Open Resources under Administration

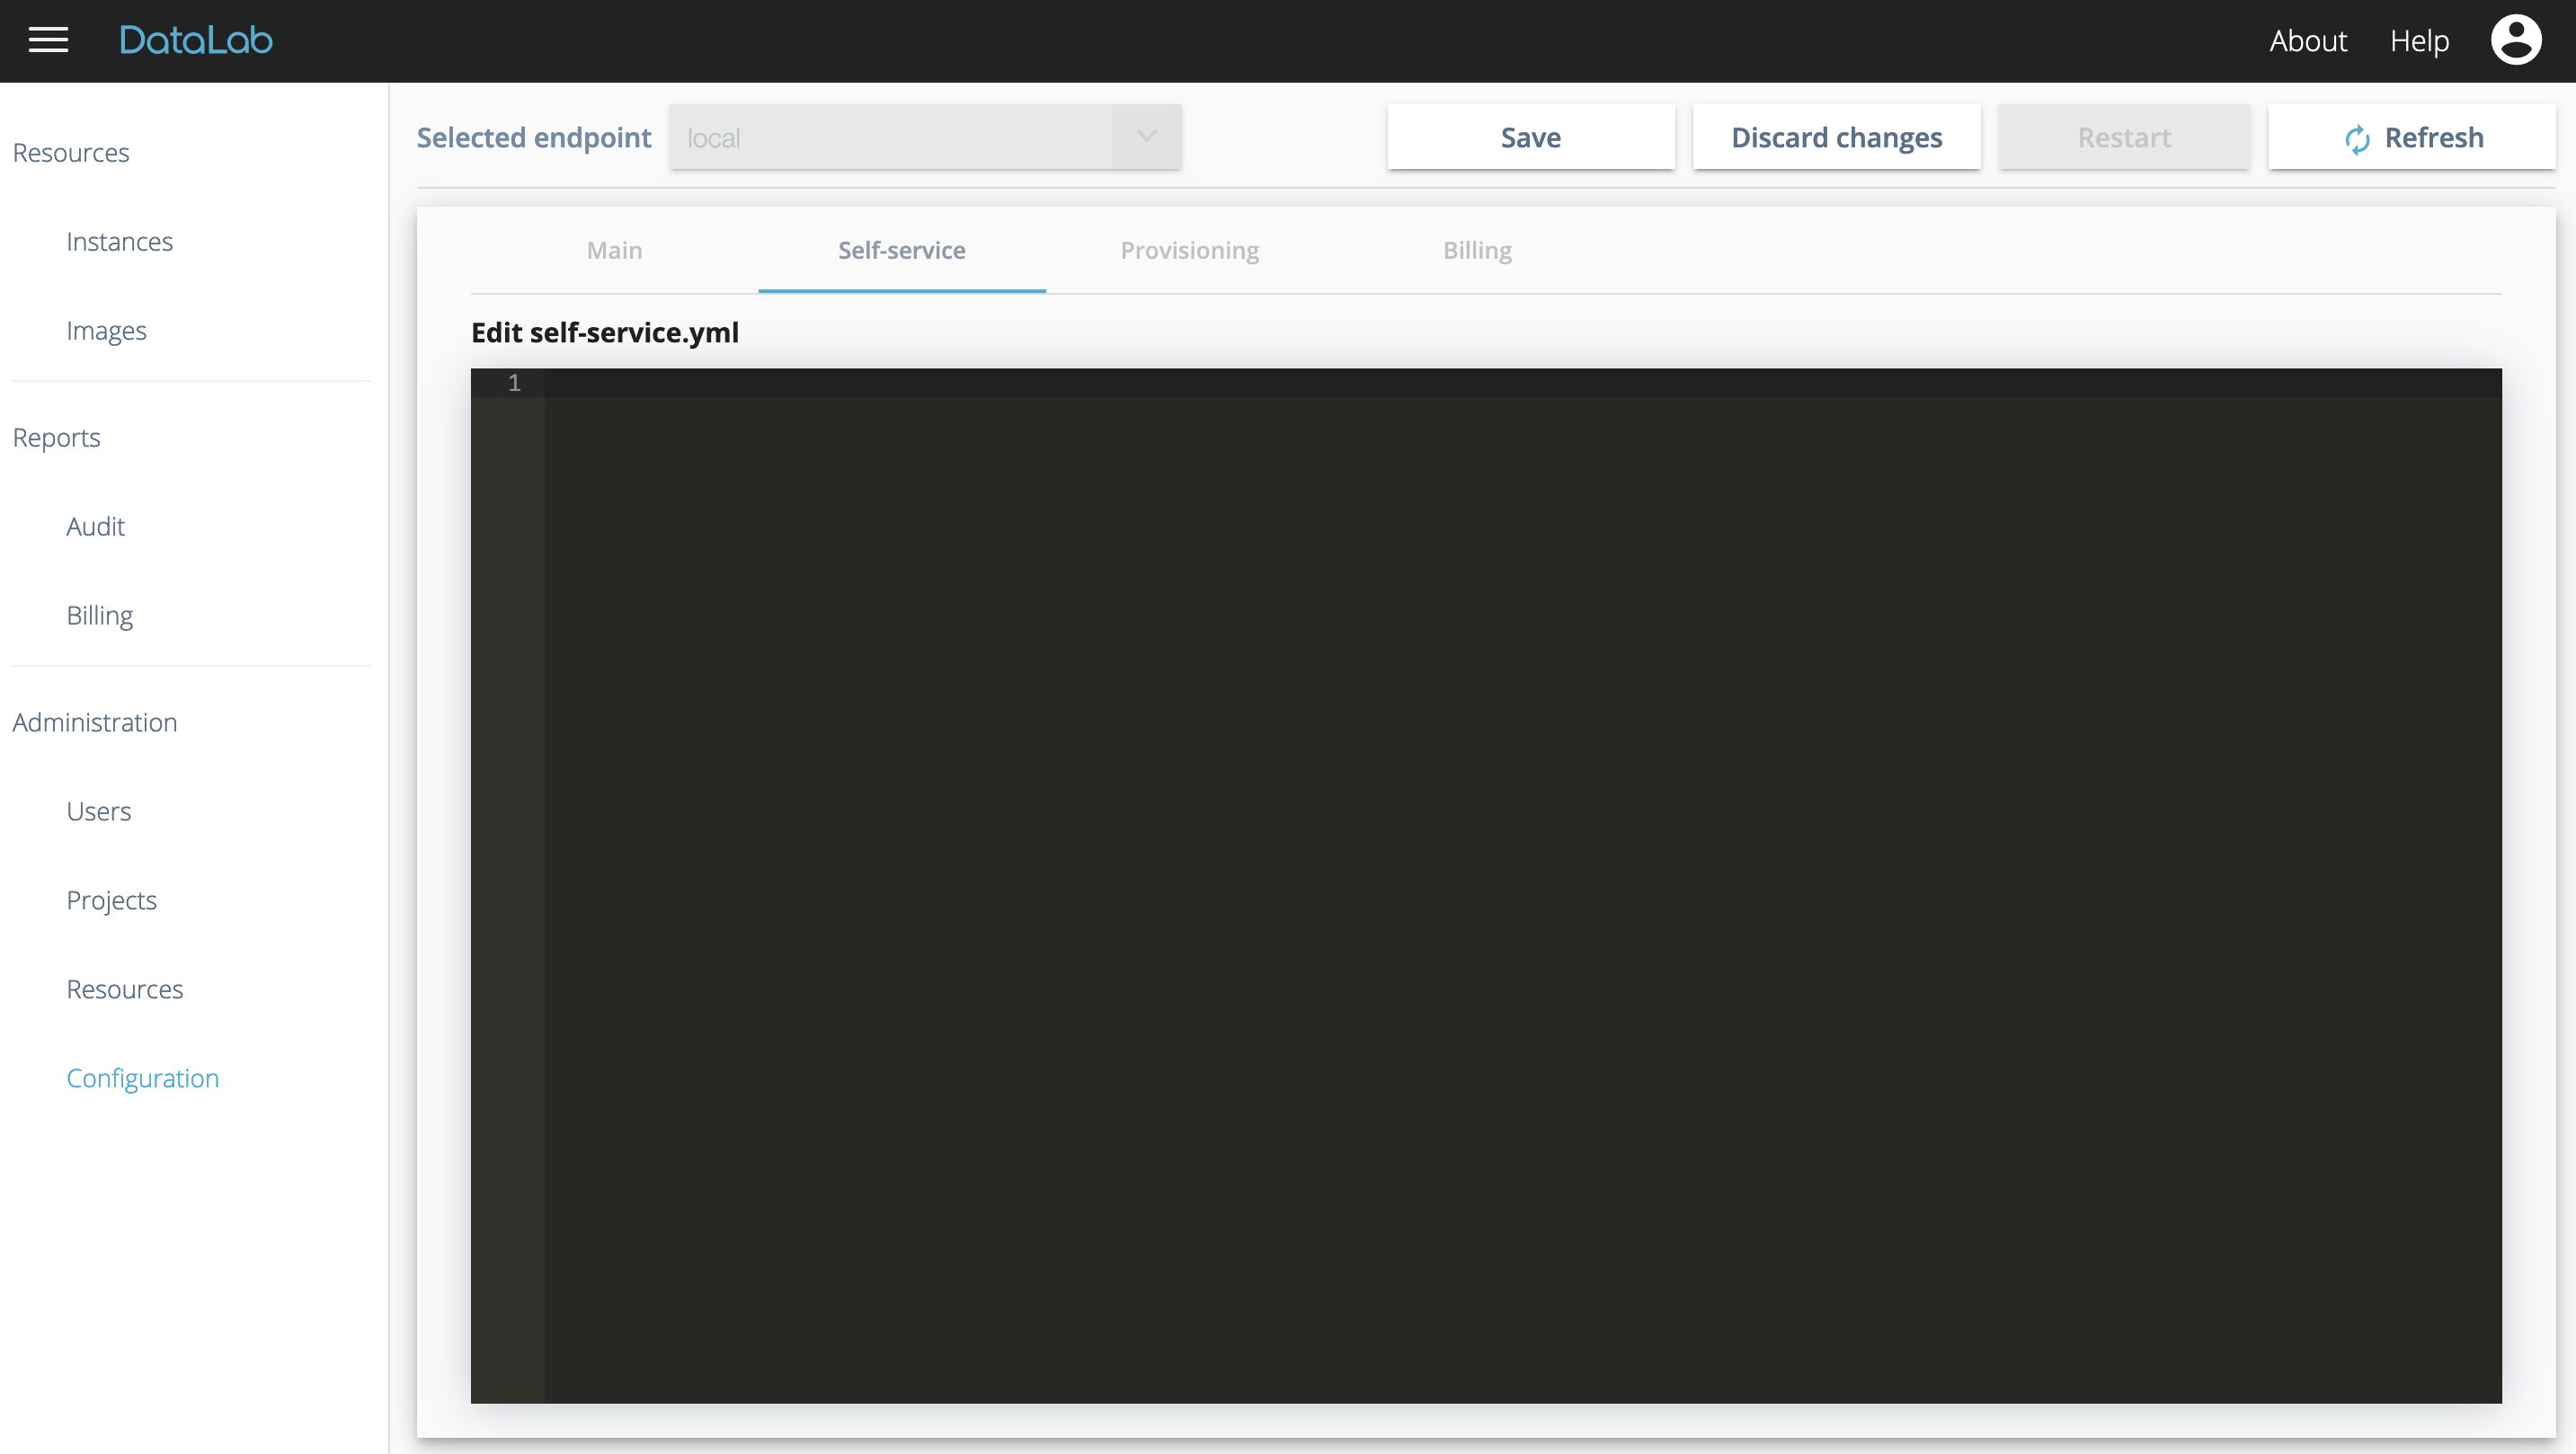pos(124,989)
